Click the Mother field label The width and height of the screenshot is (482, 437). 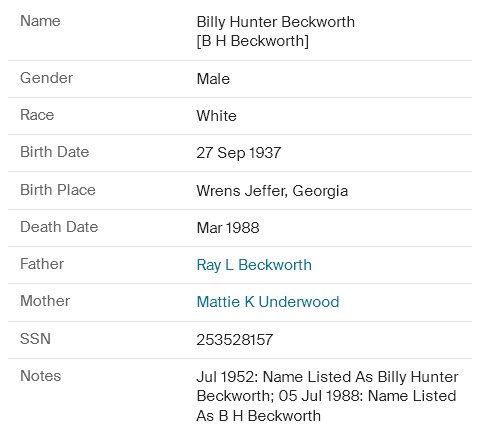coord(45,301)
